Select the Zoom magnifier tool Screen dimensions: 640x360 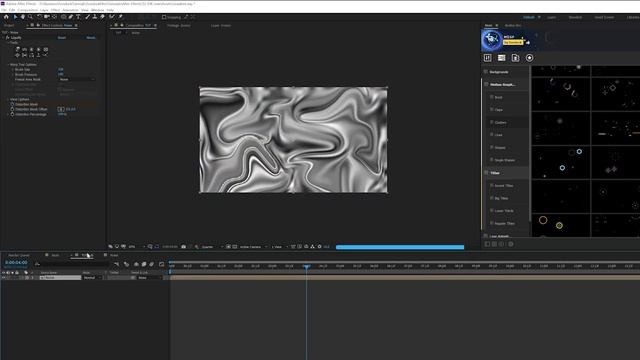[x=30, y=17]
